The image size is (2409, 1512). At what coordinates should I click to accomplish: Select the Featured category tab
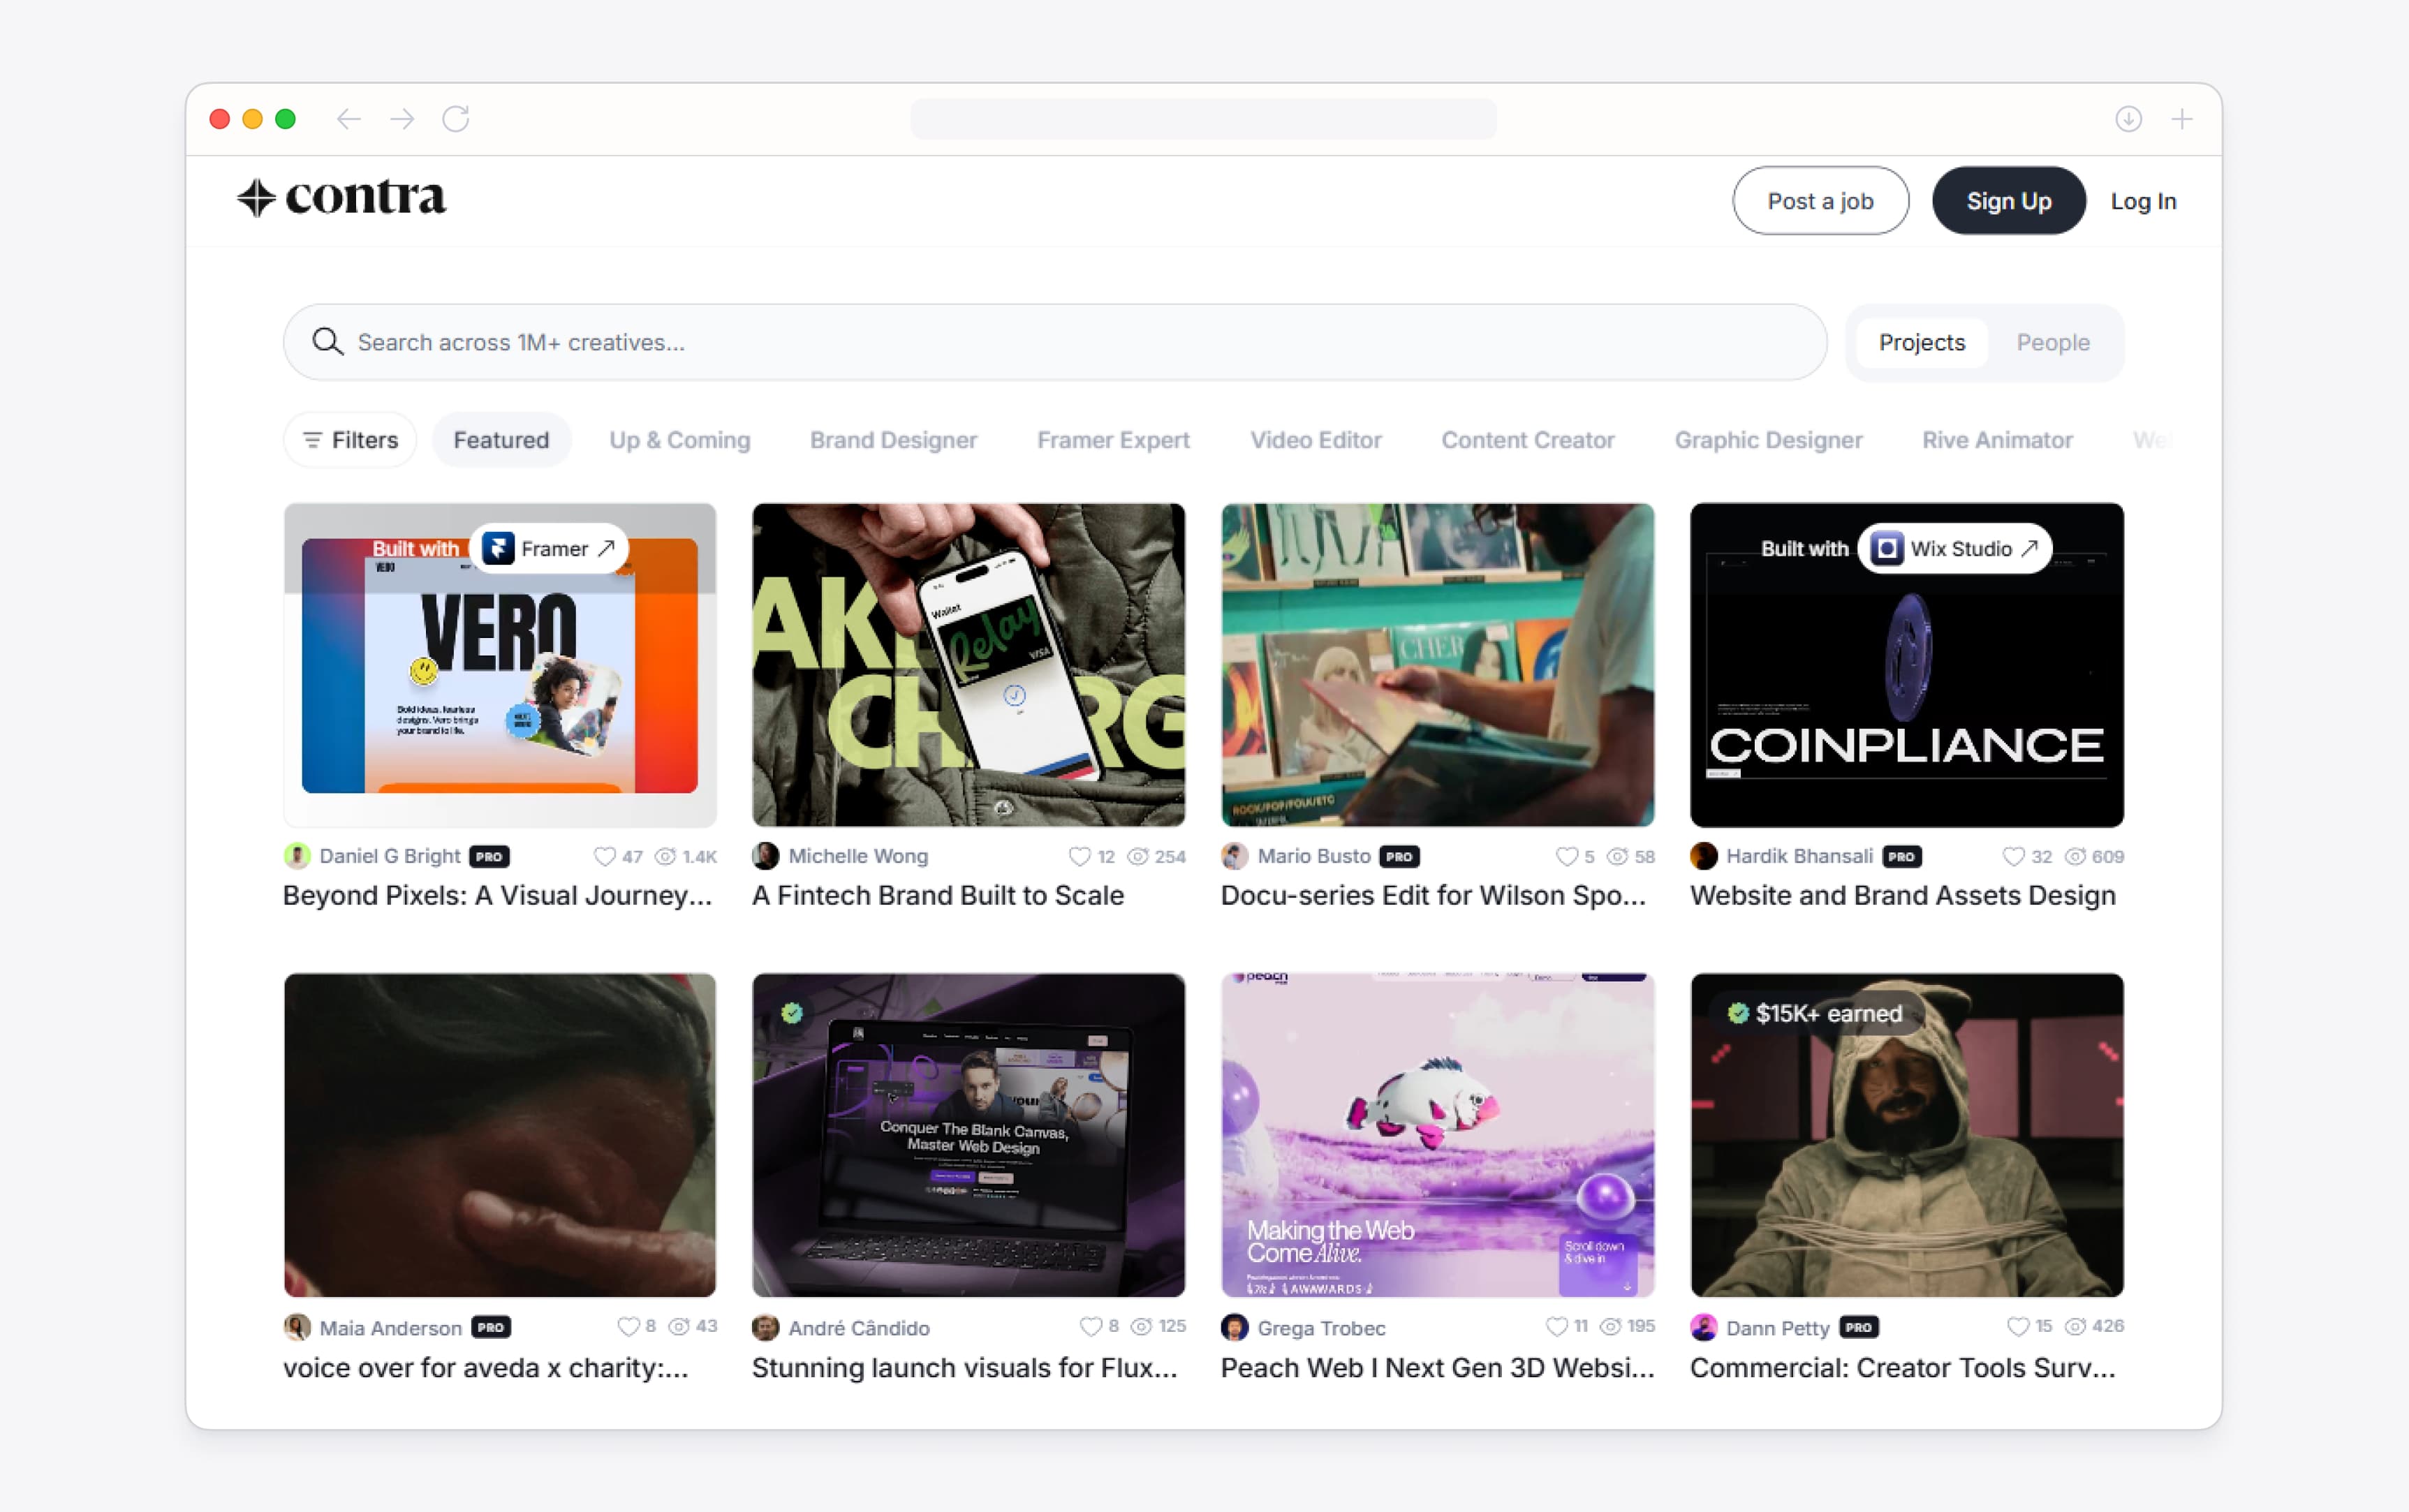pyautogui.click(x=501, y=440)
